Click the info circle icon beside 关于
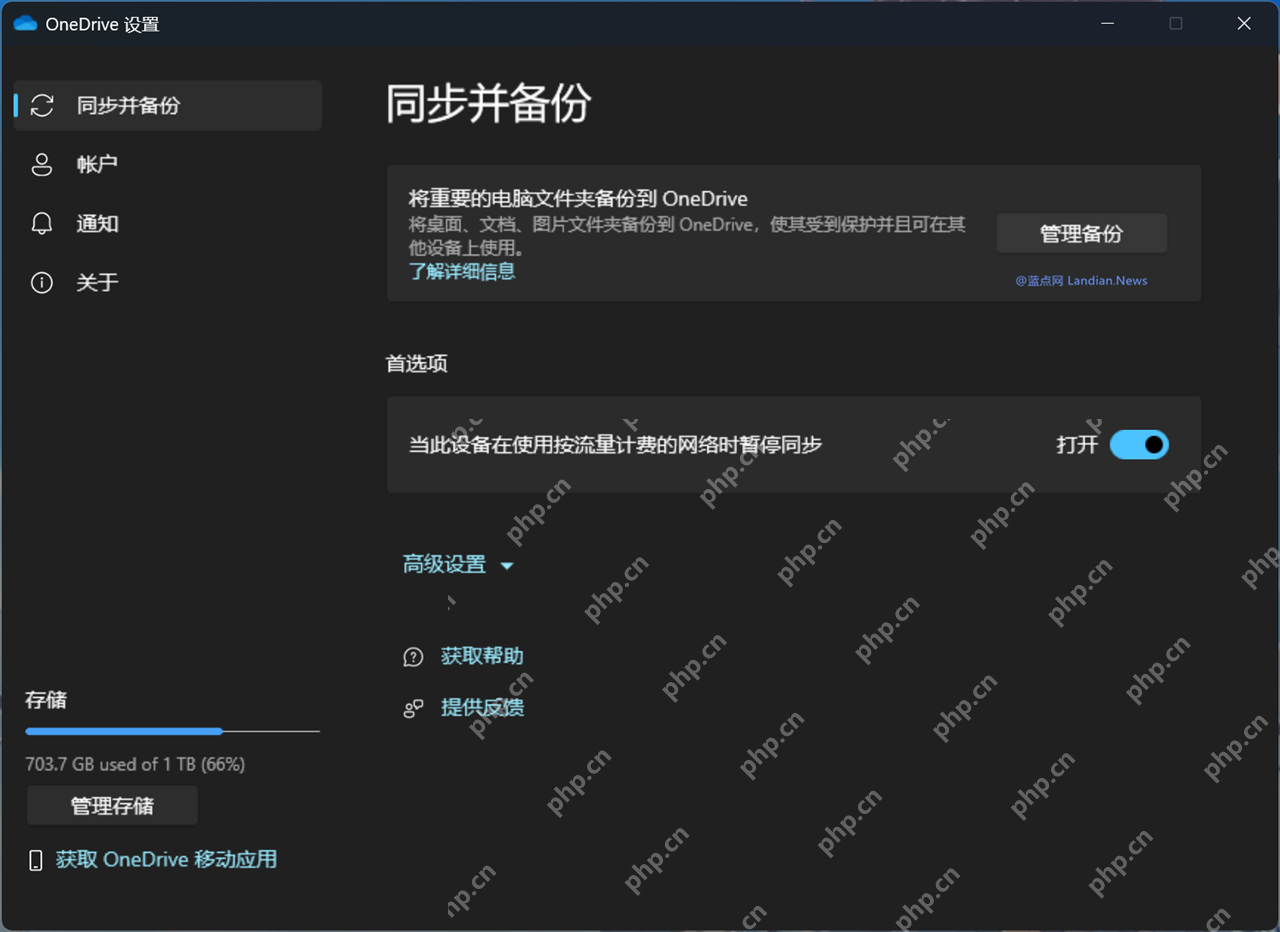Viewport: 1280px width, 932px height. 42,283
